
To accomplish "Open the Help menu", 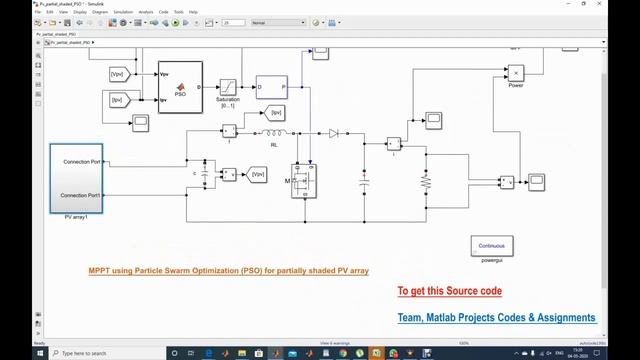I will pos(193,12).
